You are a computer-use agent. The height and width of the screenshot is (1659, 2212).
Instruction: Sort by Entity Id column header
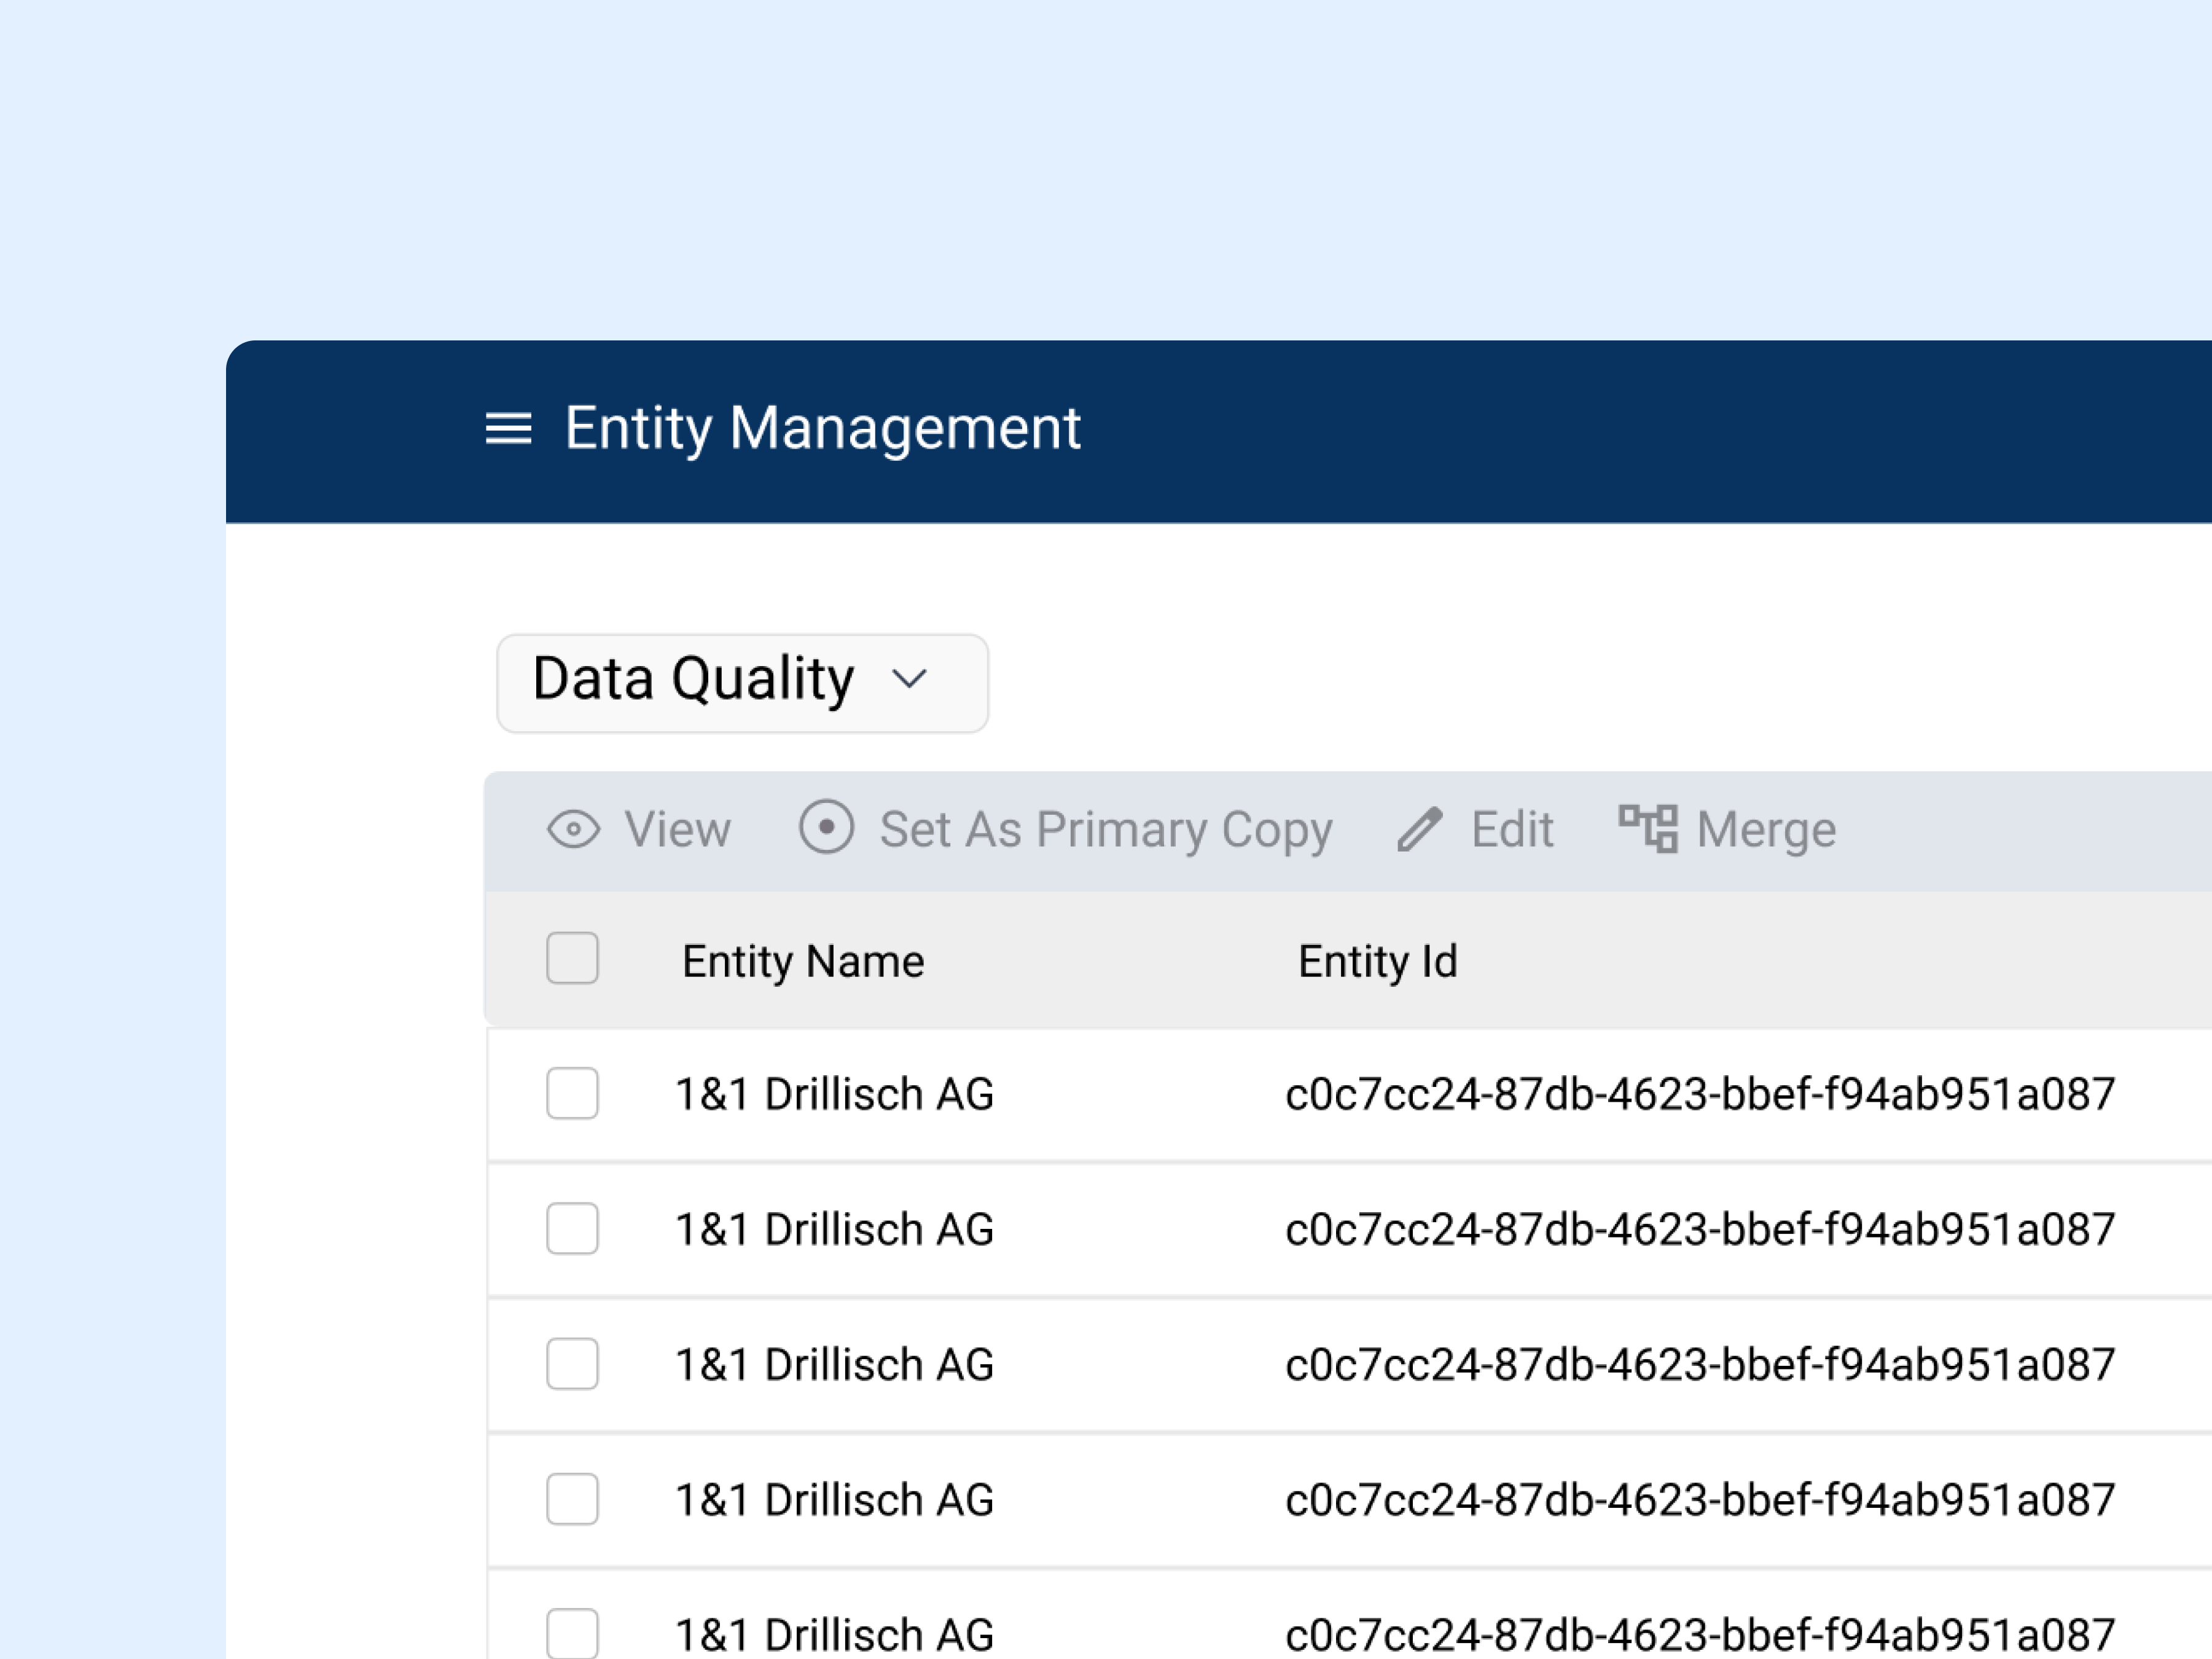pos(1377,961)
